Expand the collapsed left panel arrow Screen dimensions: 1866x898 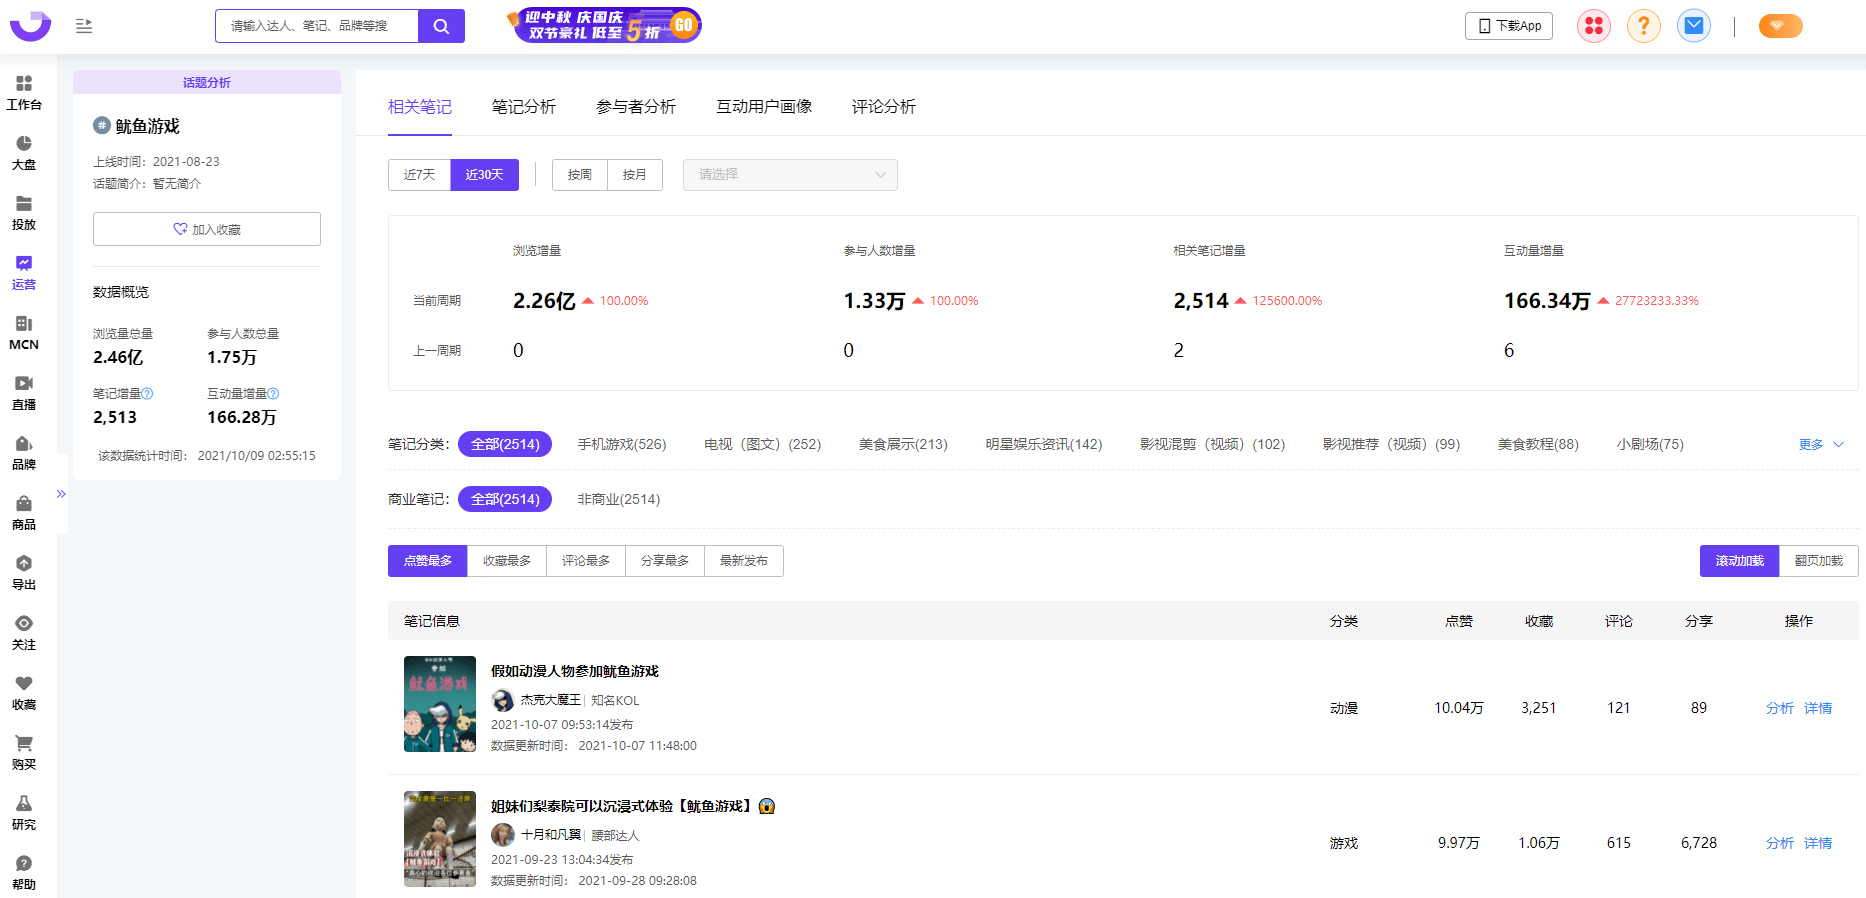tap(61, 494)
